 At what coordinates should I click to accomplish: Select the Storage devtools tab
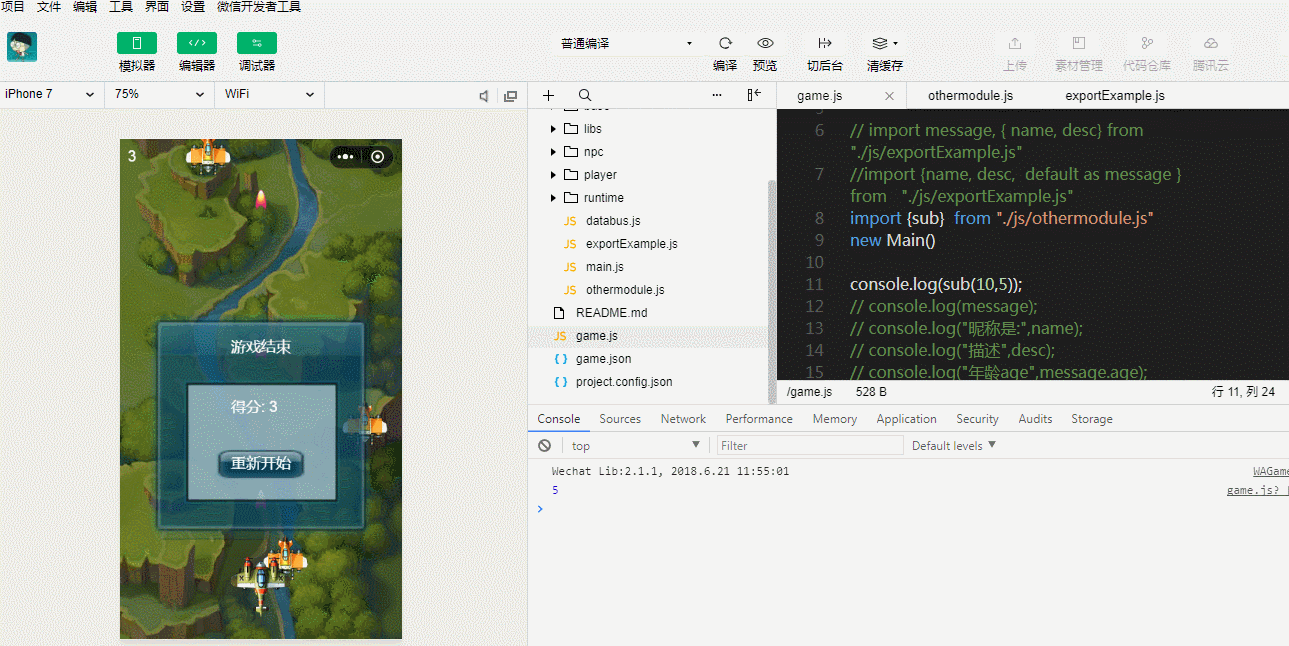tap(1091, 419)
